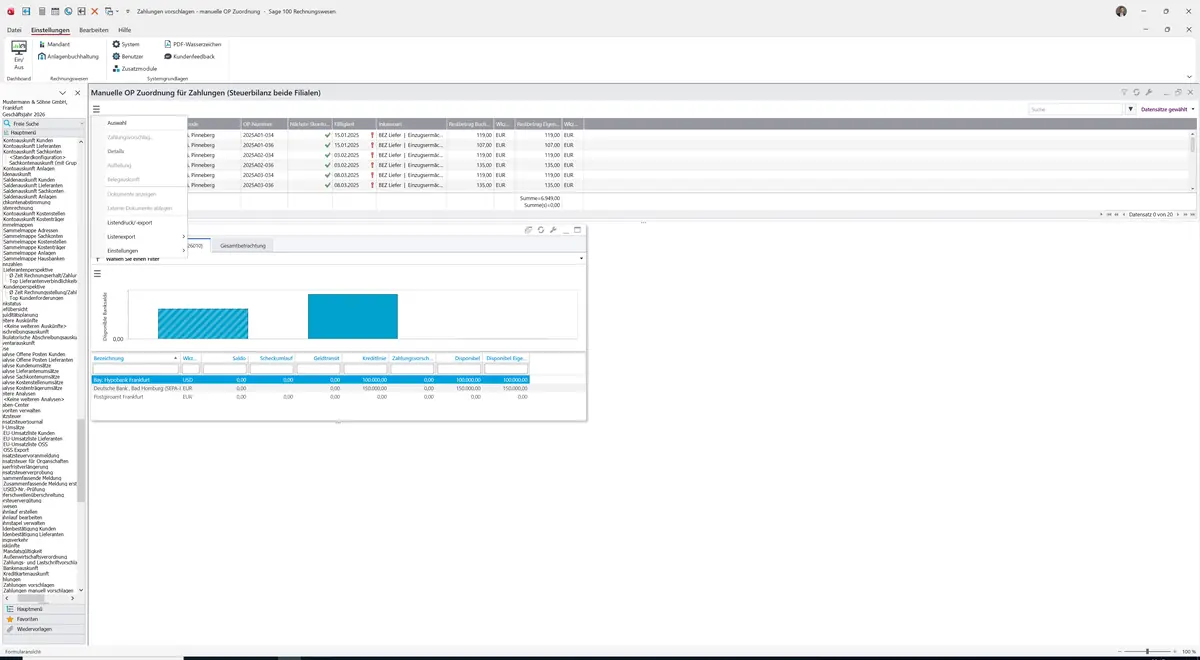The width and height of the screenshot is (1200, 660).
Task: Open the filter dropdown beside the Suche field
Action: click(x=1131, y=109)
